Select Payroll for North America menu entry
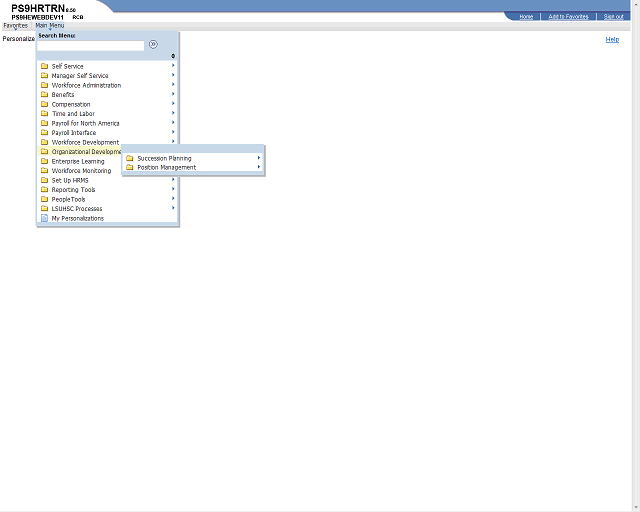Screen dimensions: 640x512 pyautogui.click(x=85, y=123)
